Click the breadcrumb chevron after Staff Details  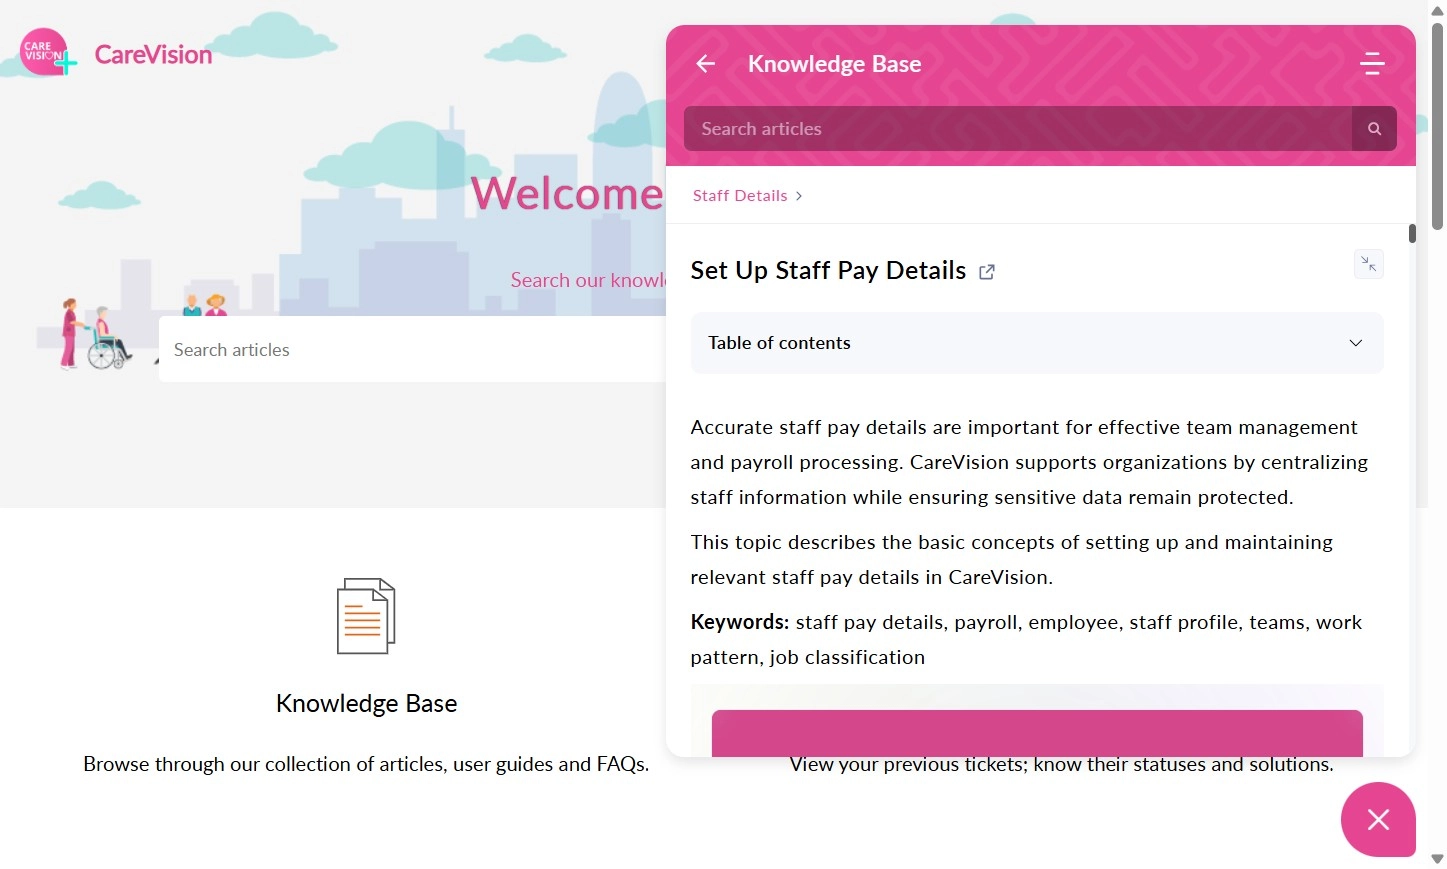click(799, 196)
